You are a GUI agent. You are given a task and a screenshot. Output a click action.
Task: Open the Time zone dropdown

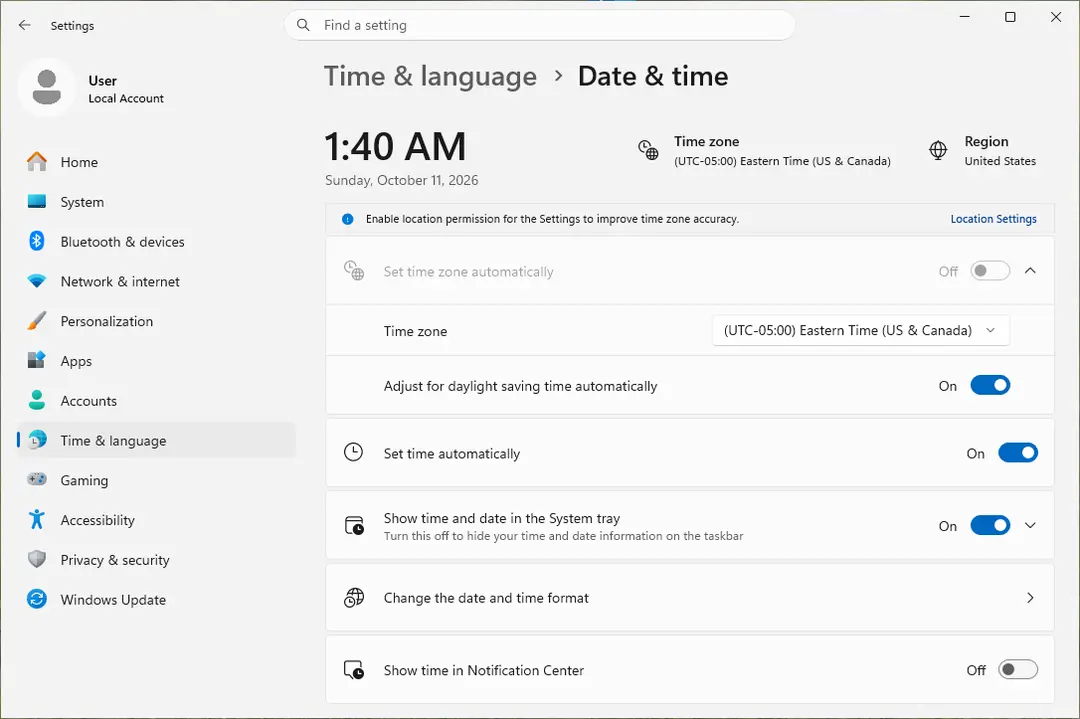click(861, 331)
